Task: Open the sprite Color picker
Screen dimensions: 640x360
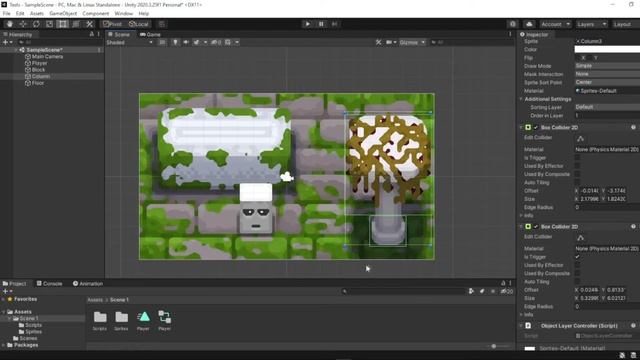Action: (607, 49)
